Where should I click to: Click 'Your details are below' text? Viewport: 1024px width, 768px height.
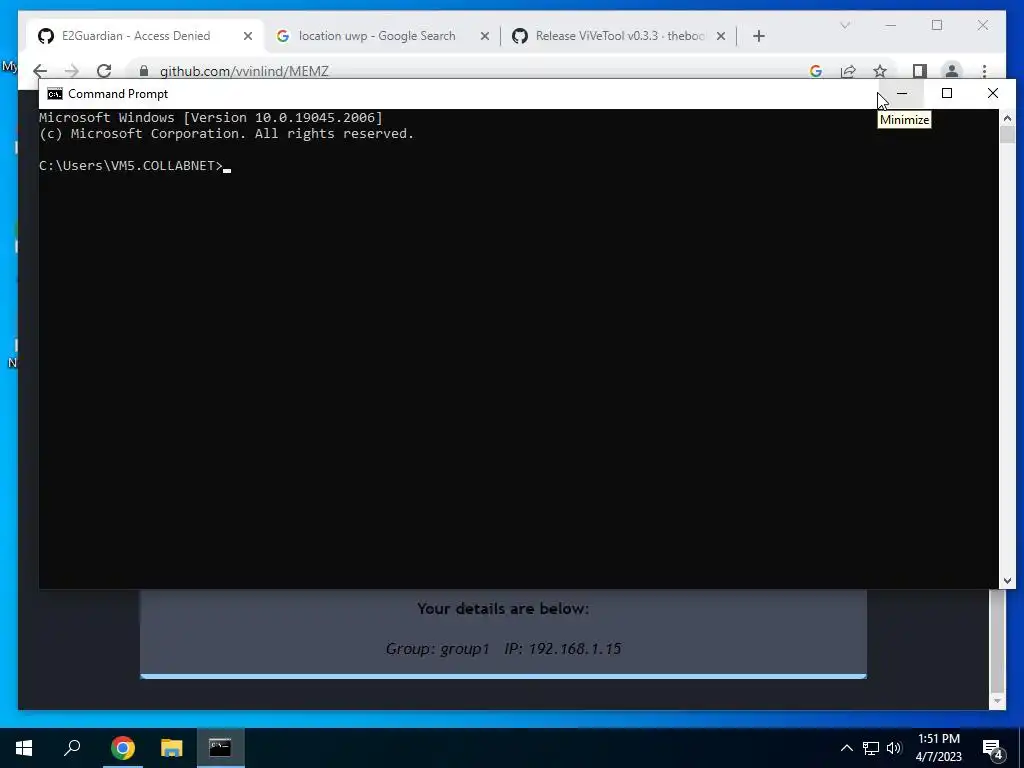[503, 609]
